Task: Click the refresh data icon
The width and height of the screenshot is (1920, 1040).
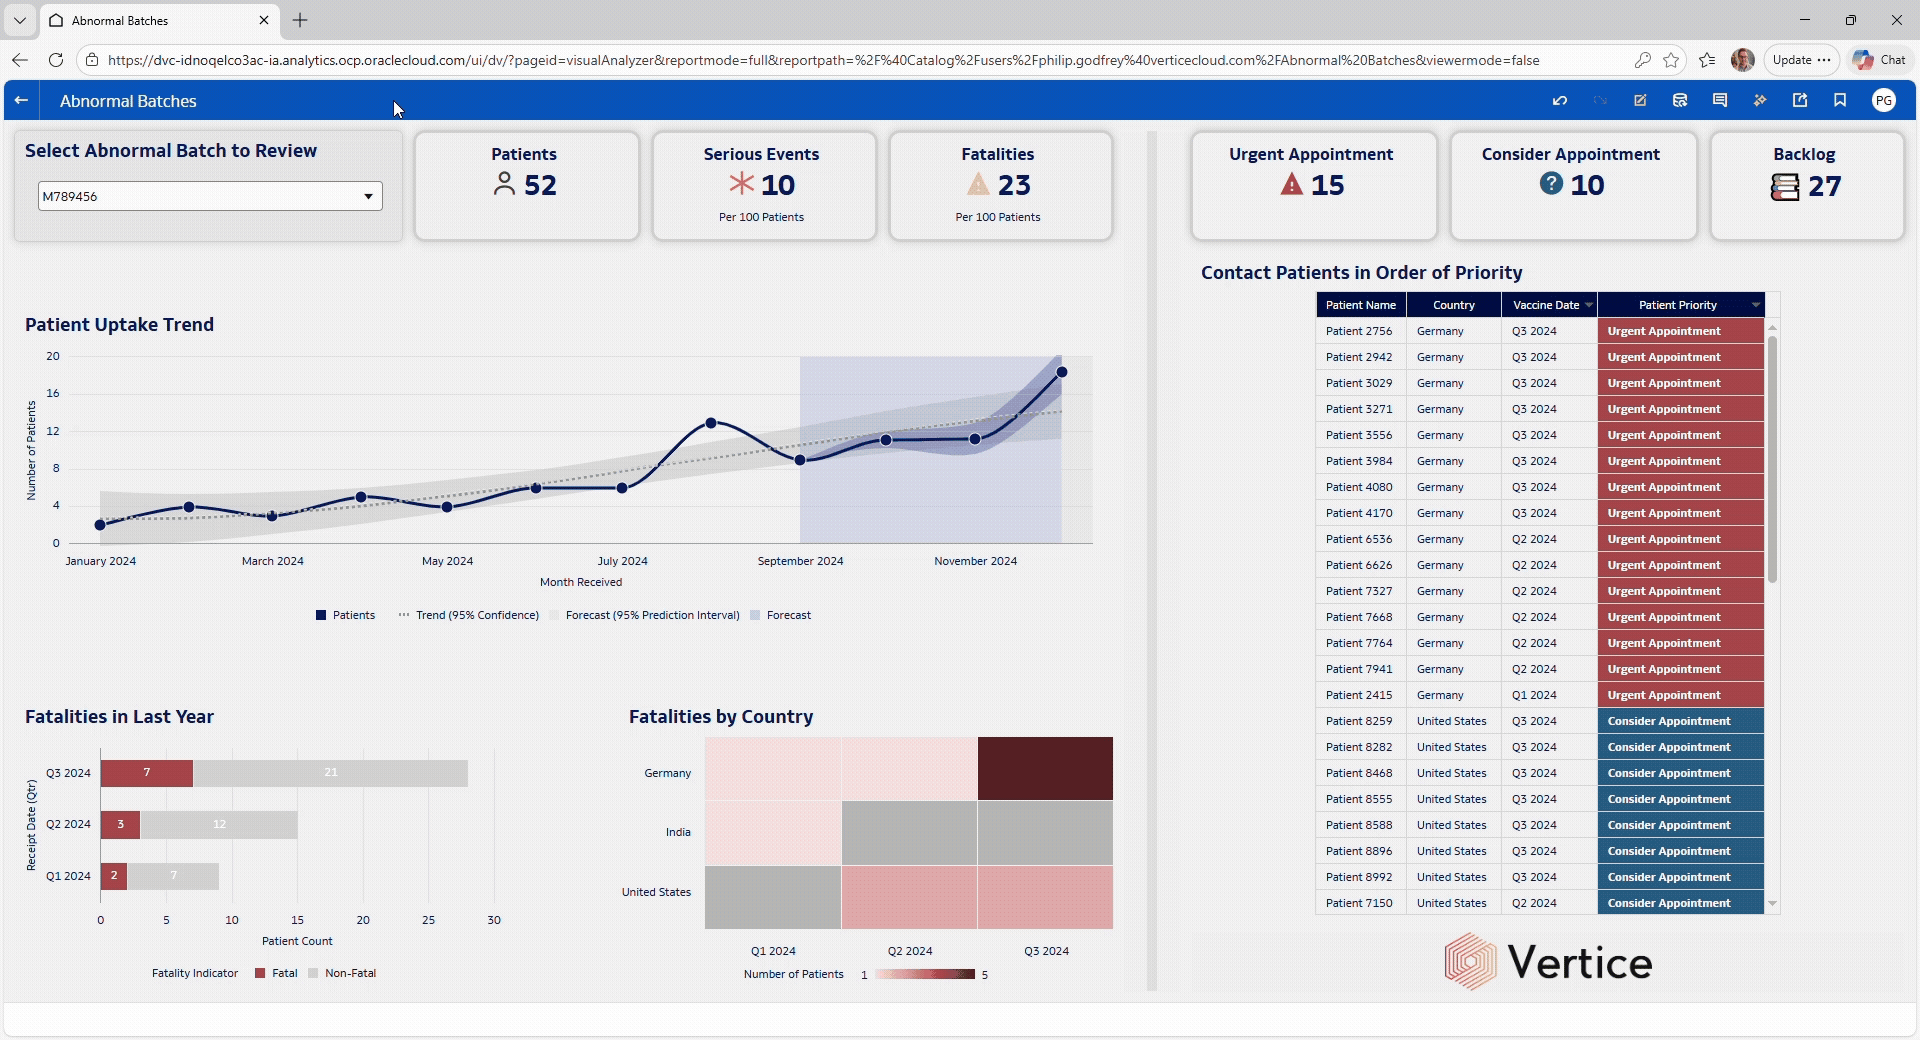Action: click(x=1680, y=101)
